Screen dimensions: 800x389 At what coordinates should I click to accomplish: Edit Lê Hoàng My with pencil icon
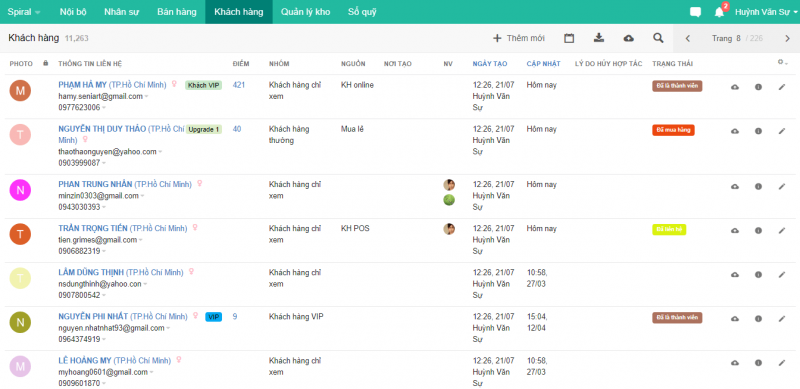click(782, 362)
